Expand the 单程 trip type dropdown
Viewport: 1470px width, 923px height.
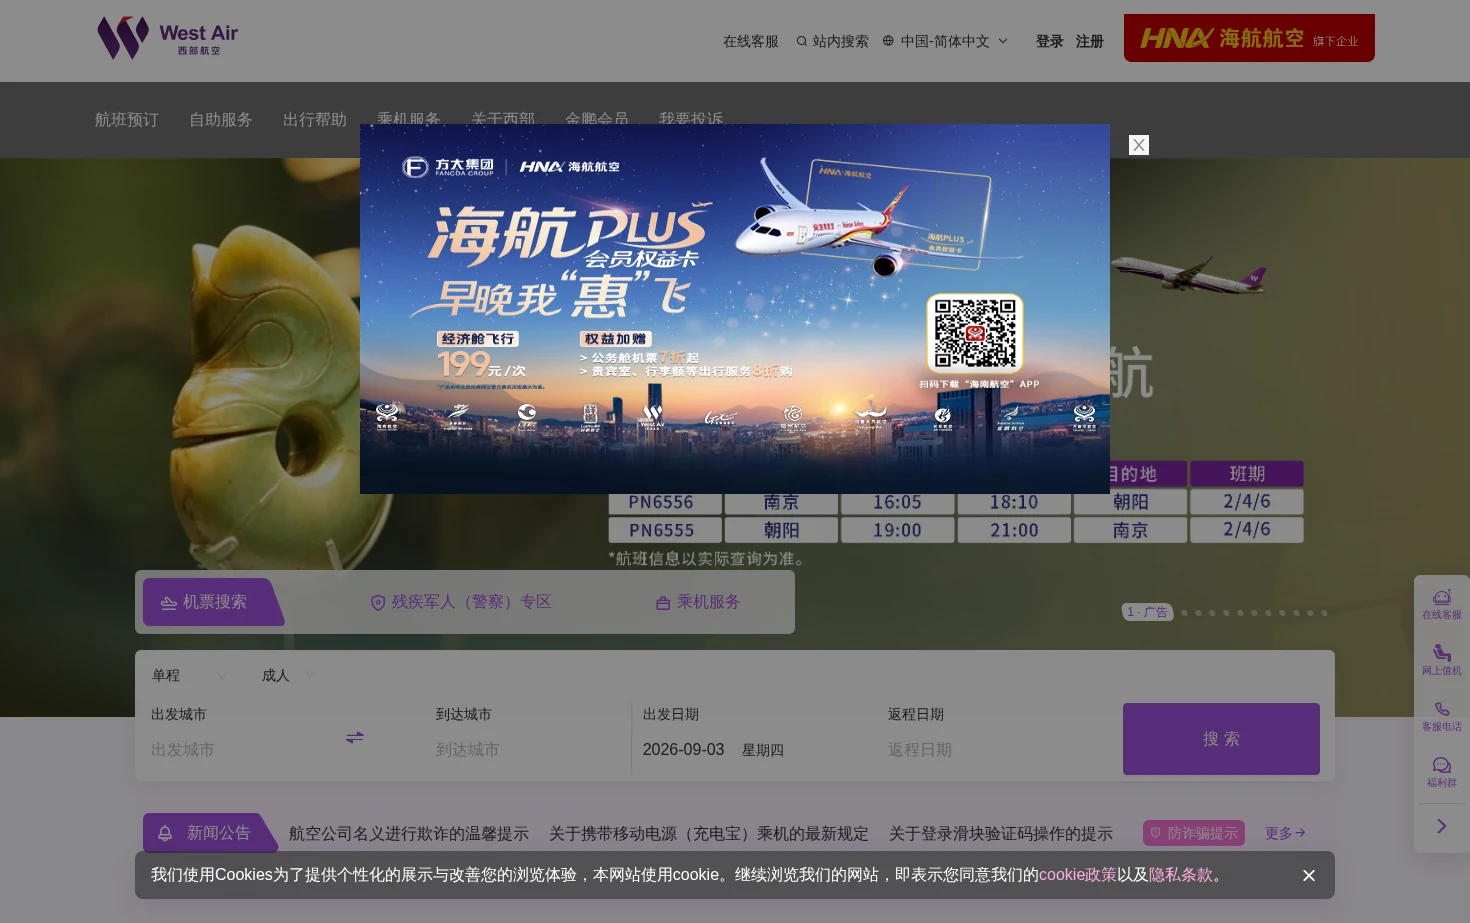click(x=190, y=676)
